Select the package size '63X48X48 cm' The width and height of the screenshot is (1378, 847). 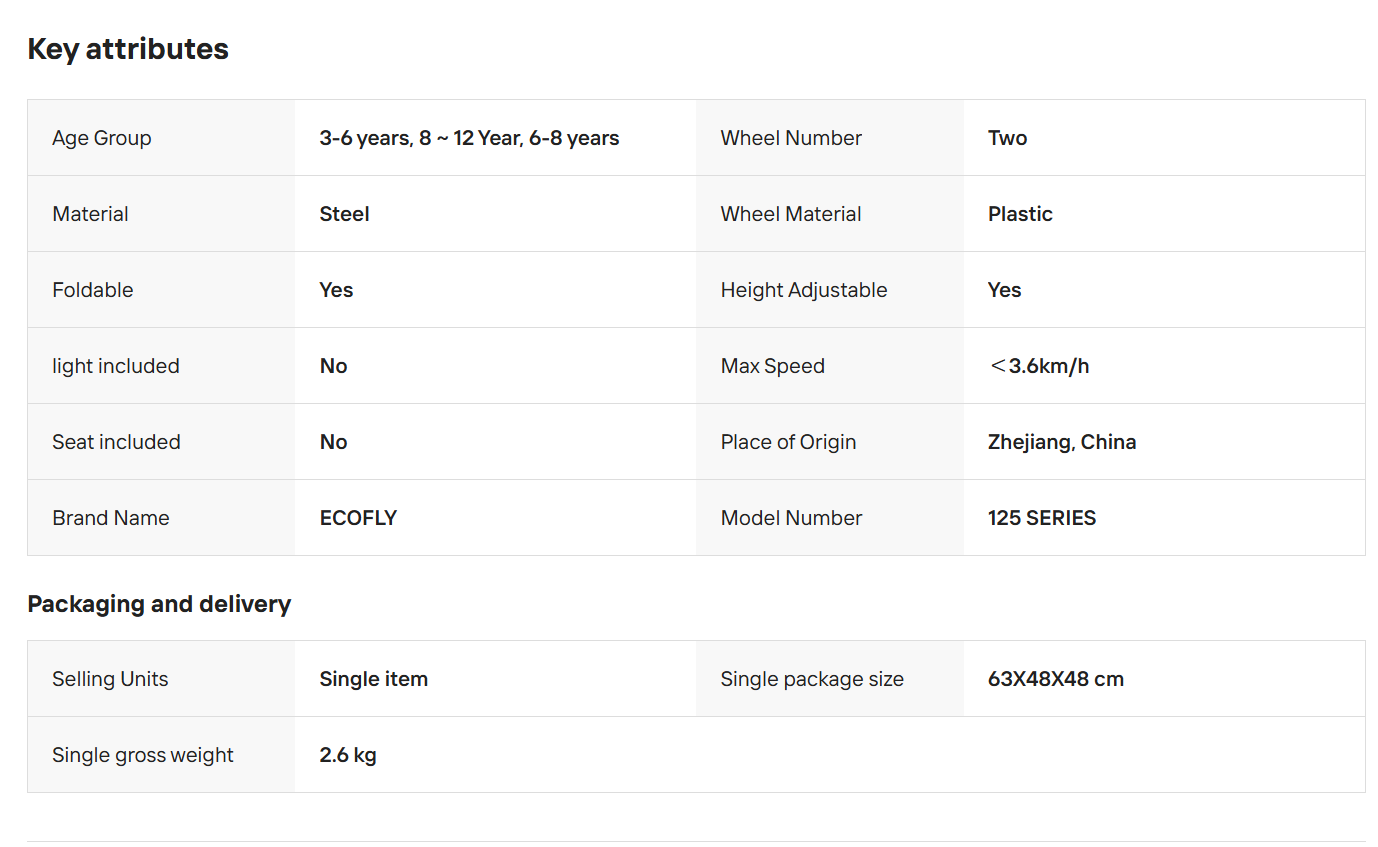tap(1056, 679)
